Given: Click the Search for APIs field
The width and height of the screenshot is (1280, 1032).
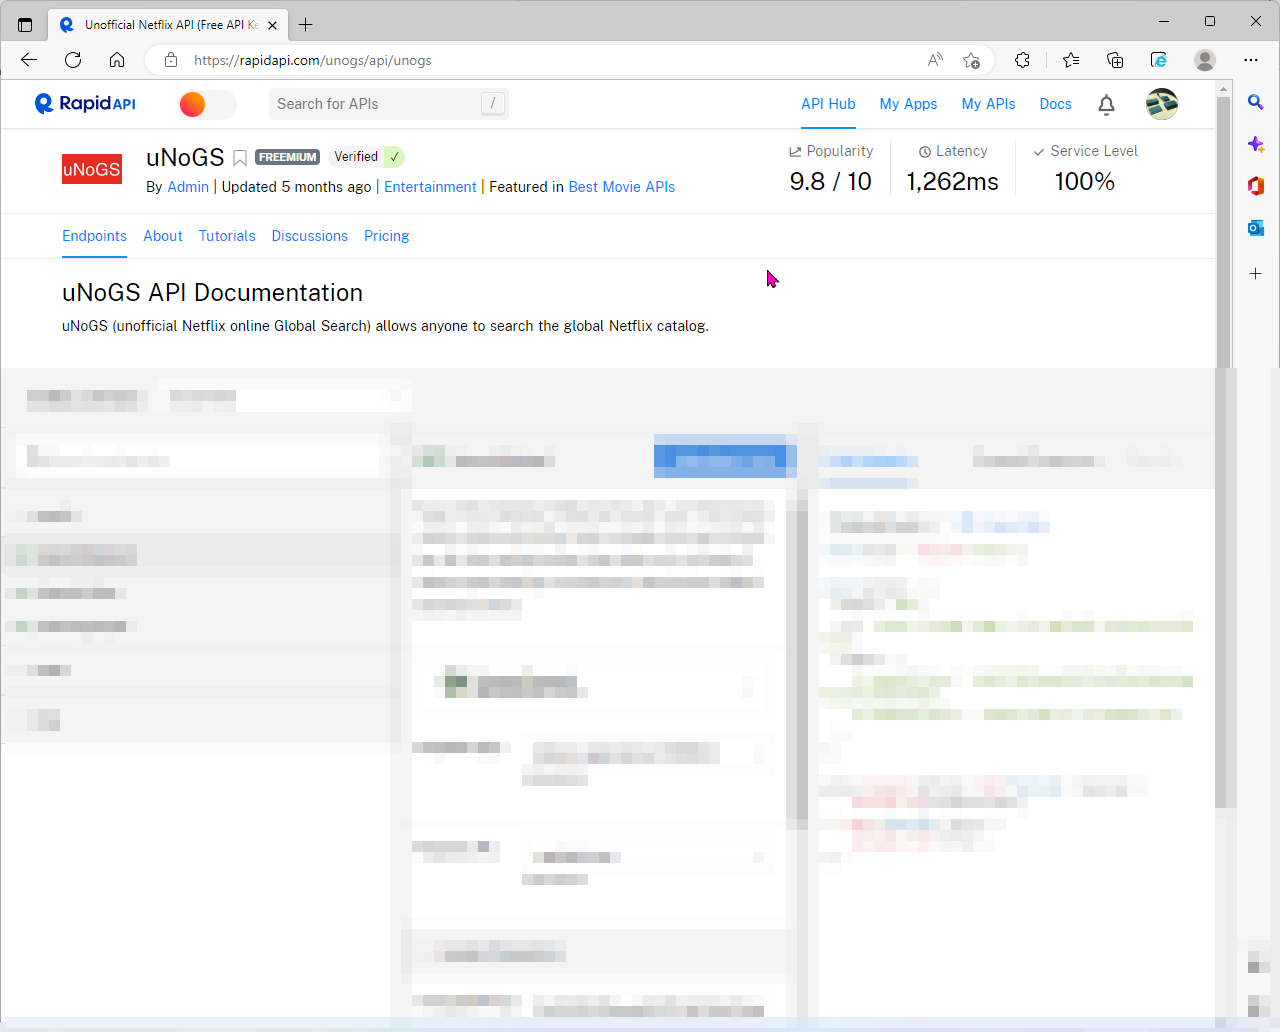Looking at the screenshot, I should pos(388,104).
